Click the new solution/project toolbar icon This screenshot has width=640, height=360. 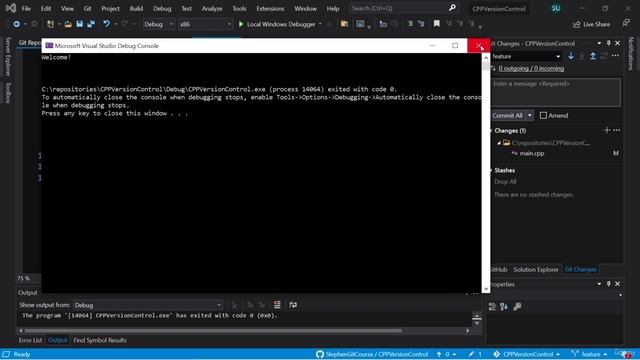click(x=50, y=24)
